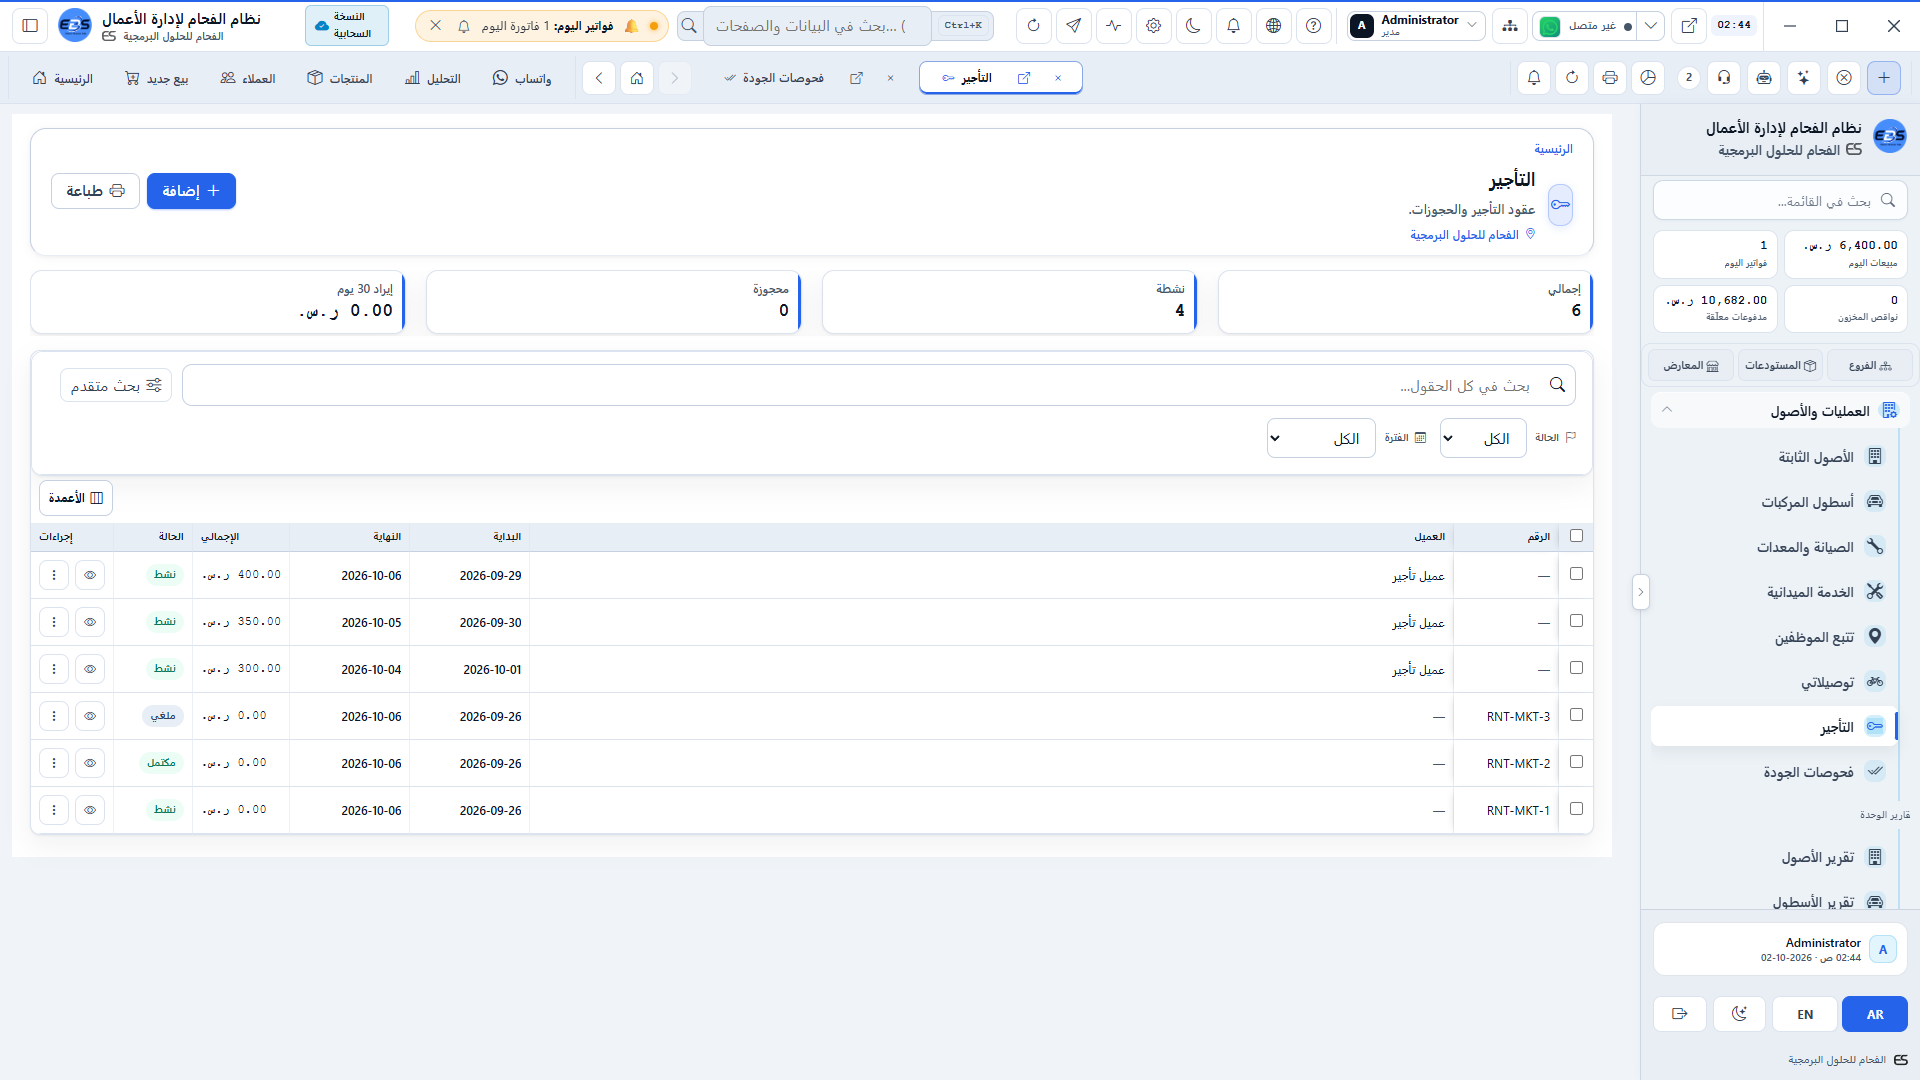Toggle the select-all checkbox in table header
Image resolution: width=1920 pixels, height=1080 pixels.
point(1577,536)
